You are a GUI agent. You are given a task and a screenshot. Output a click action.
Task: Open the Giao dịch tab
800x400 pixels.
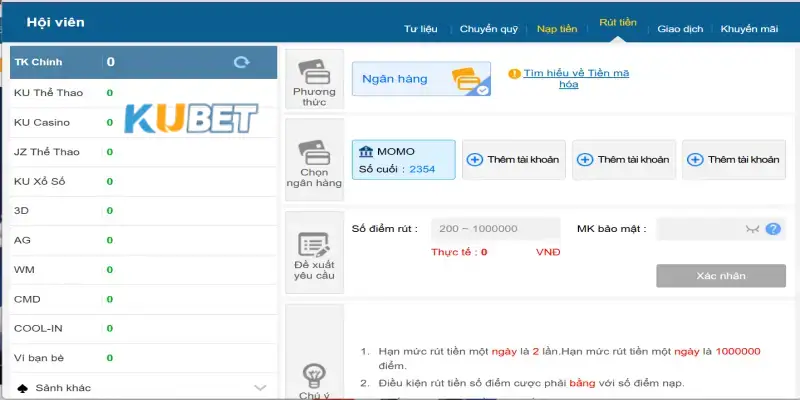[680, 29]
